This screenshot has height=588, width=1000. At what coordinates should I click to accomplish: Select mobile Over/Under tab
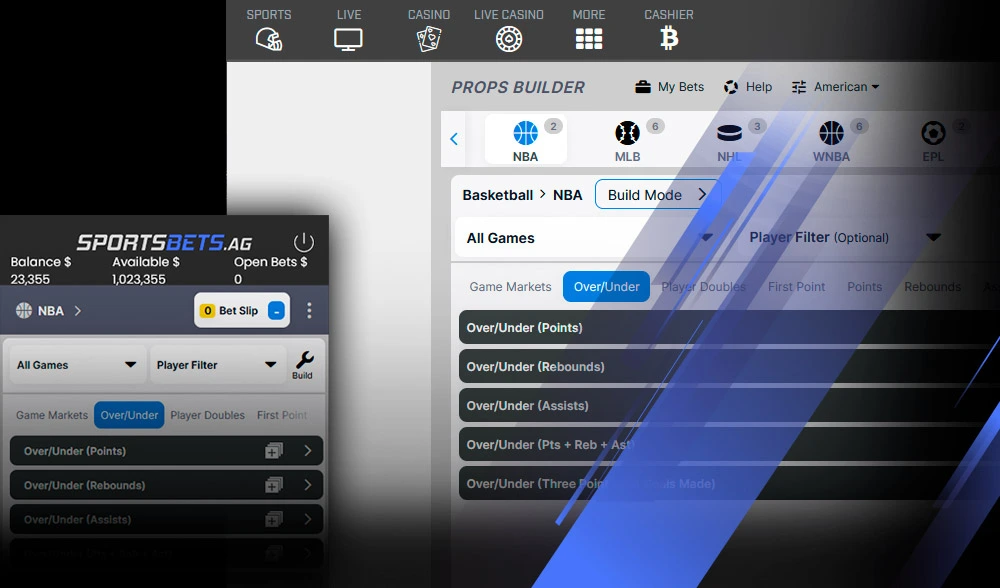point(129,415)
